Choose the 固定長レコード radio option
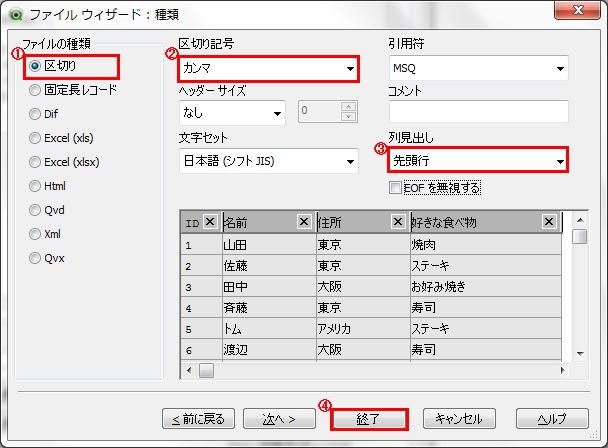 click(36, 90)
